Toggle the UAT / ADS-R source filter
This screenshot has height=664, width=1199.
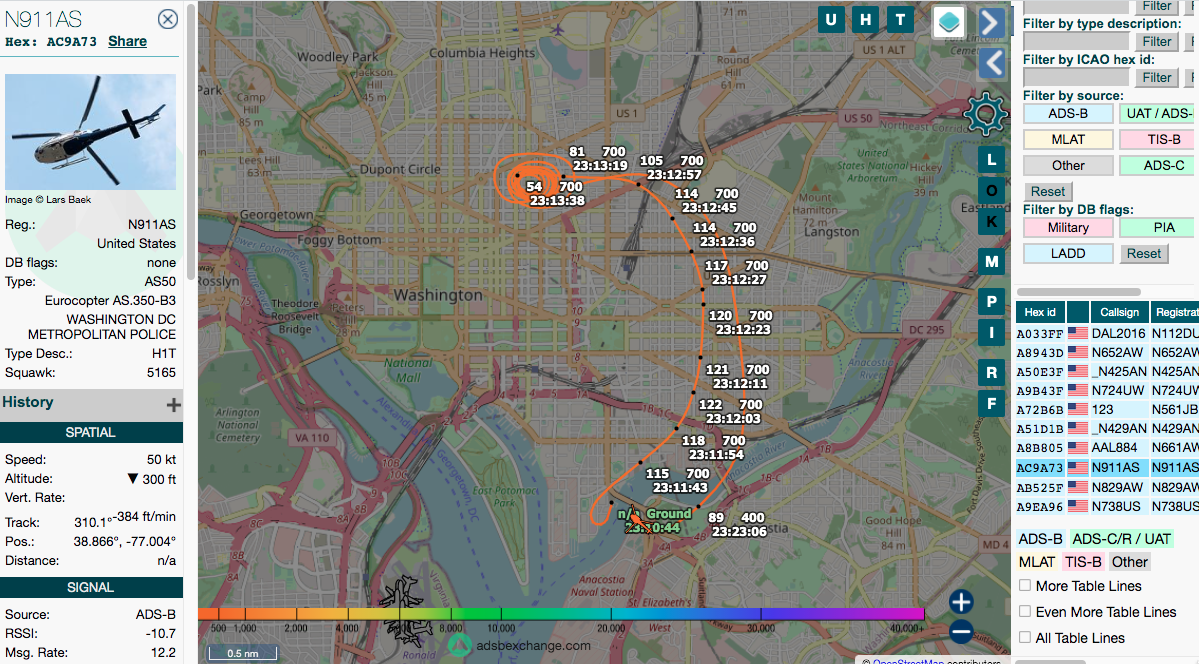pyautogui.click(x=1159, y=113)
